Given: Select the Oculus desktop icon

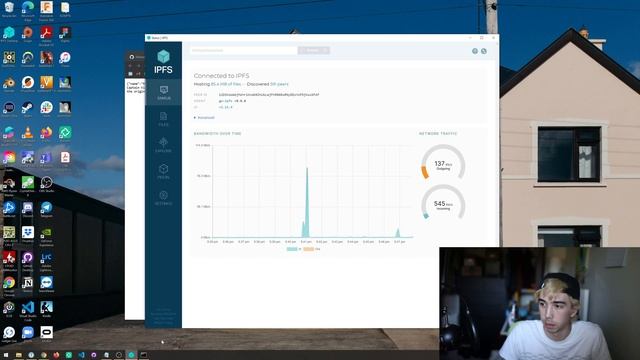Looking at the screenshot, I should pos(46,334).
